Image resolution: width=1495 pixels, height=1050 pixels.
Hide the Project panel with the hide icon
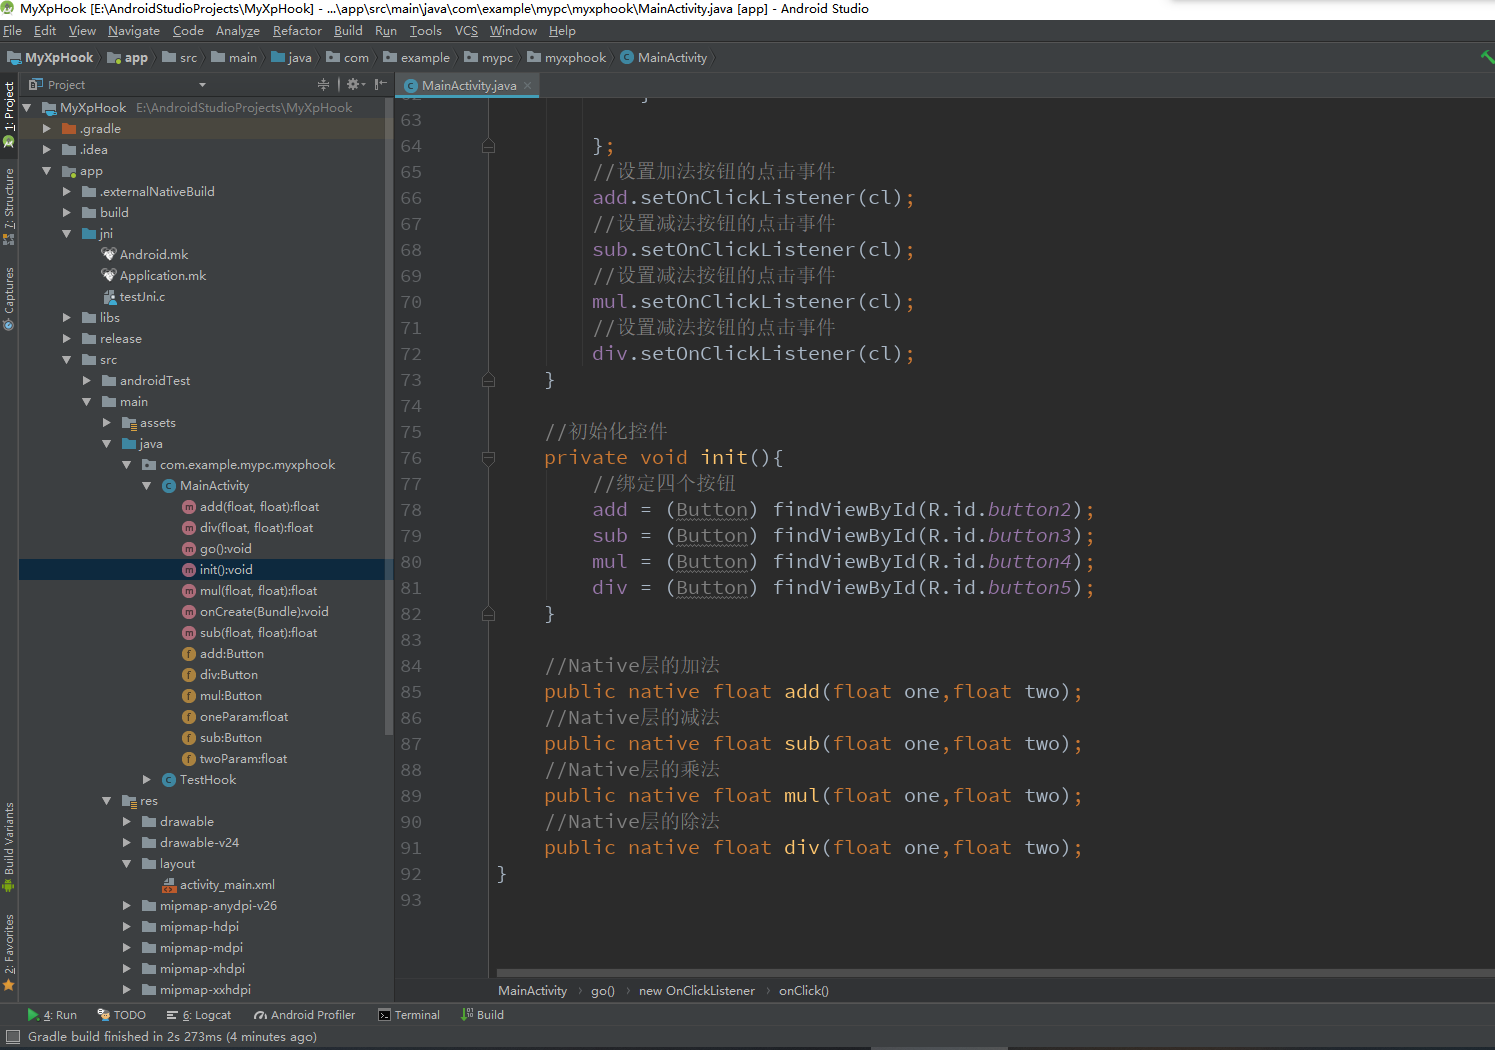point(380,85)
